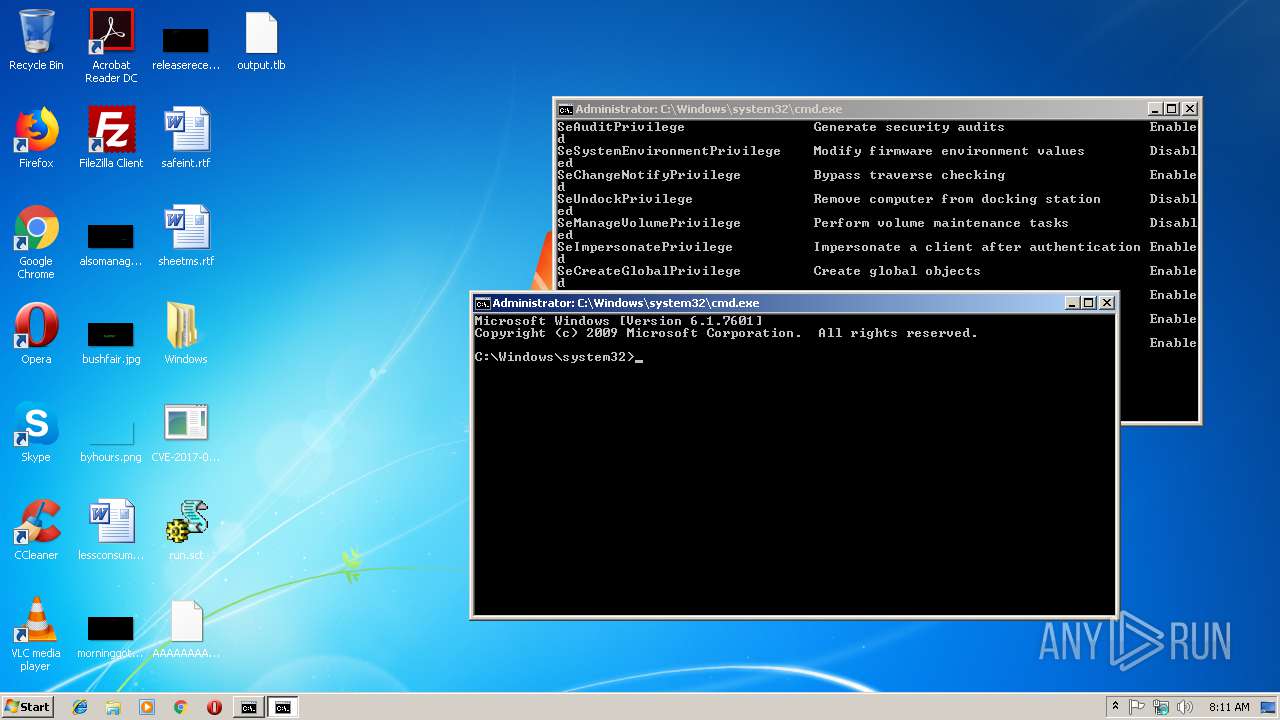
Task: Launch CCleaner desktop shortcut
Action: tap(36, 531)
